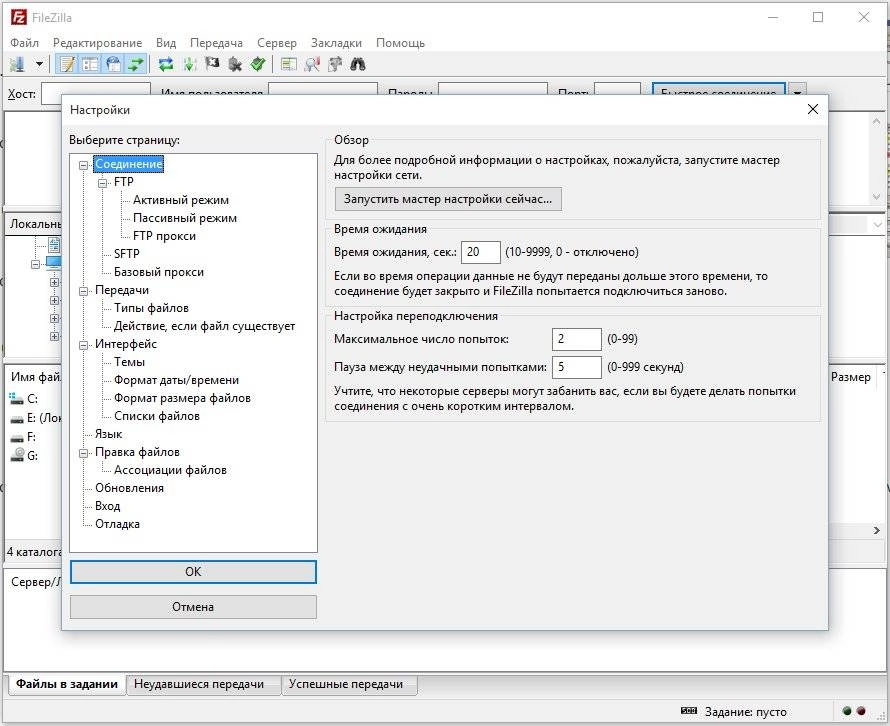Select Пассивный режим settings page
Image resolution: width=890 pixels, height=726 pixels.
click(x=184, y=218)
